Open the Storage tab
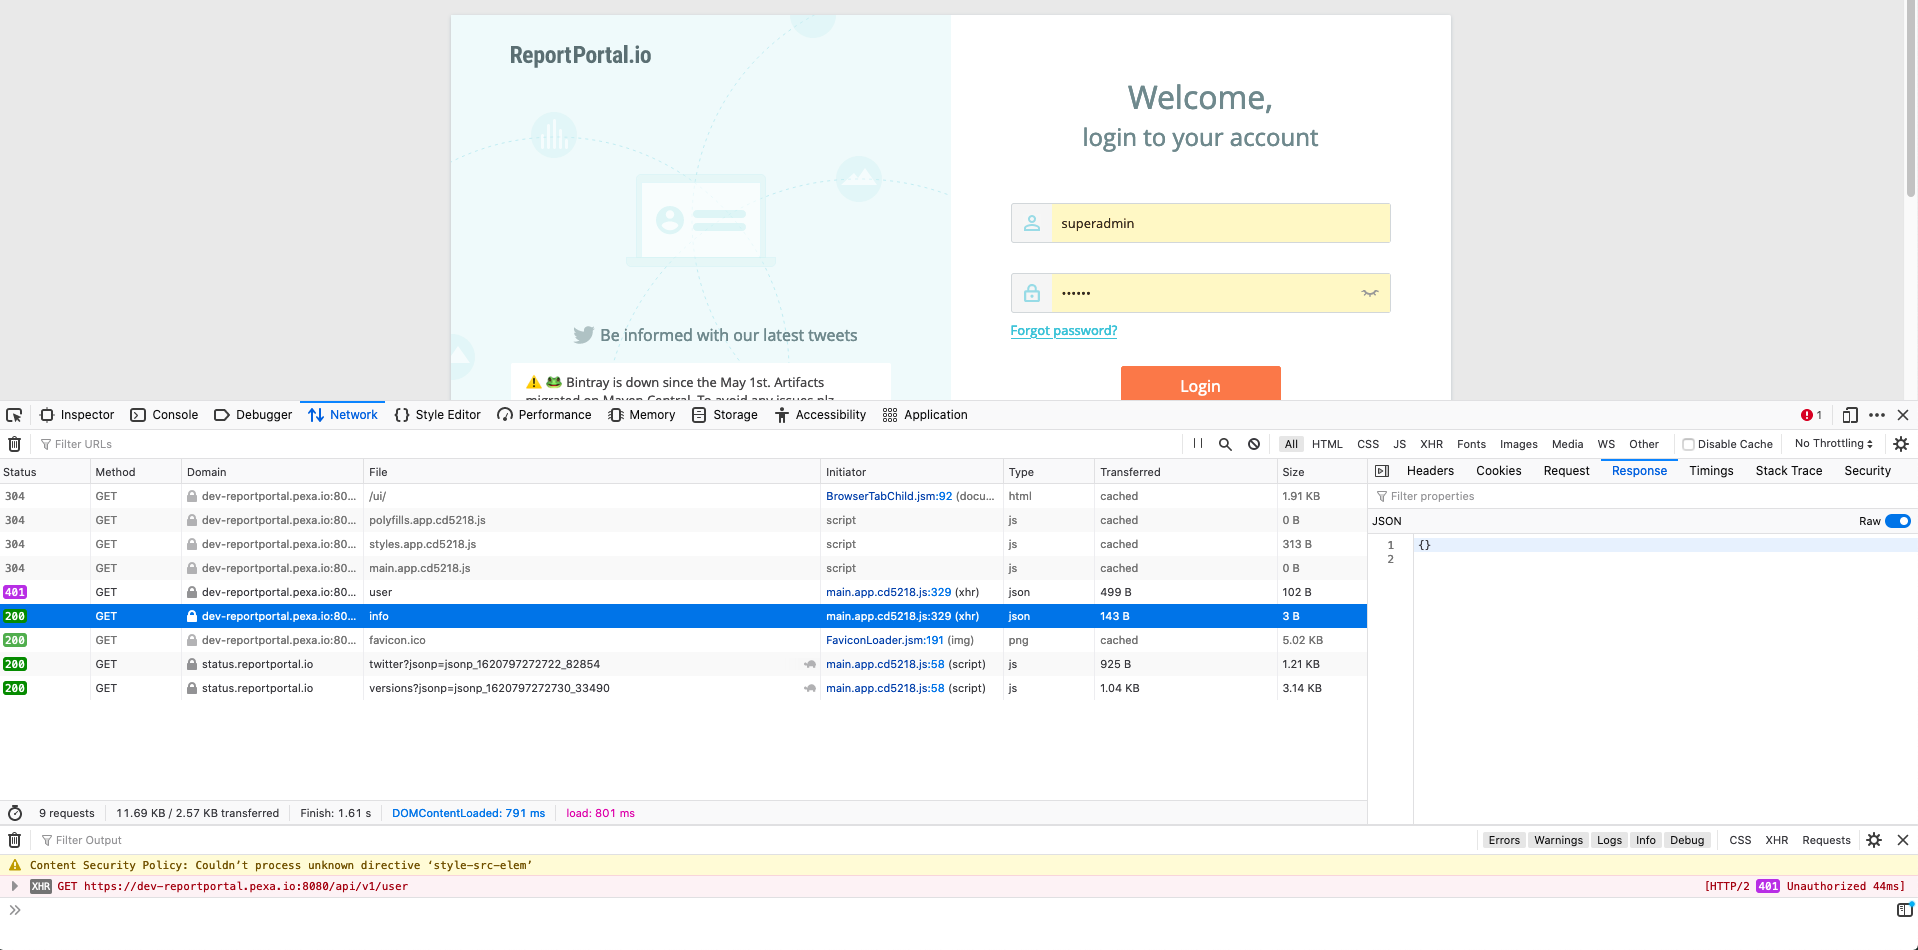Screen dimensions: 1918x950 [x=725, y=415]
